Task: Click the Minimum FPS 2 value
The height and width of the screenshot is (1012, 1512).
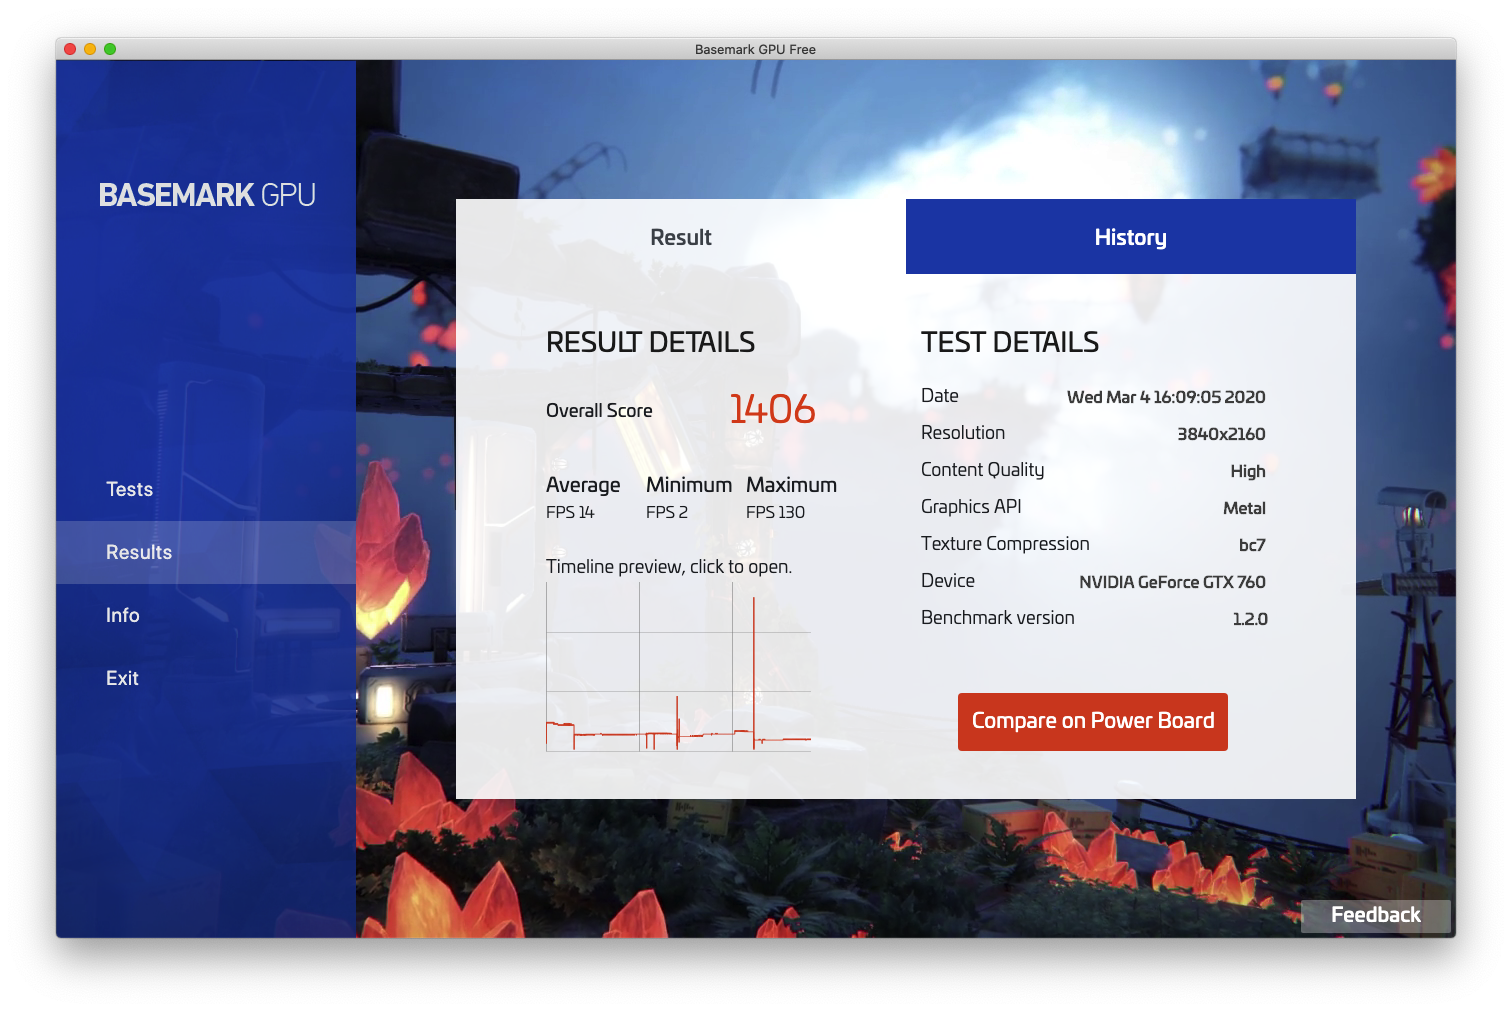Action: pos(667,512)
